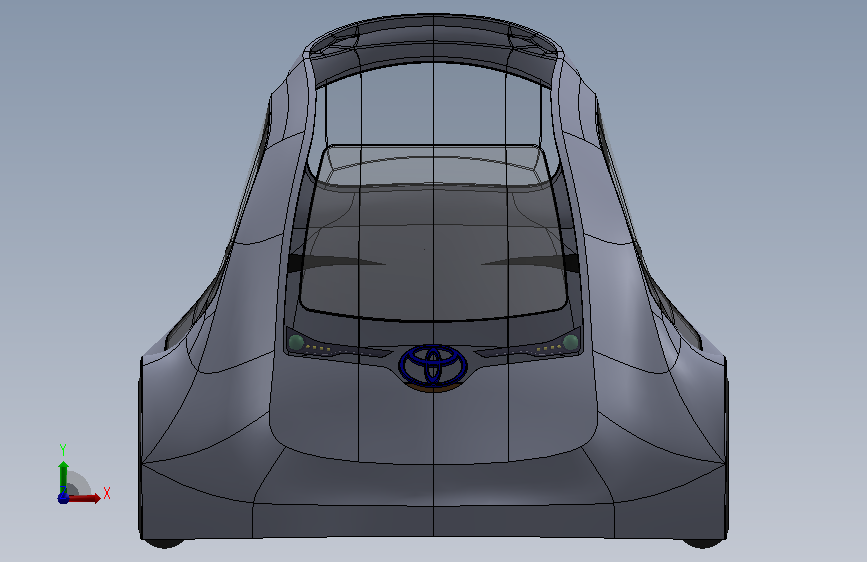
Task: Select the blue Toyota emblem on the car
Action: coord(433,365)
